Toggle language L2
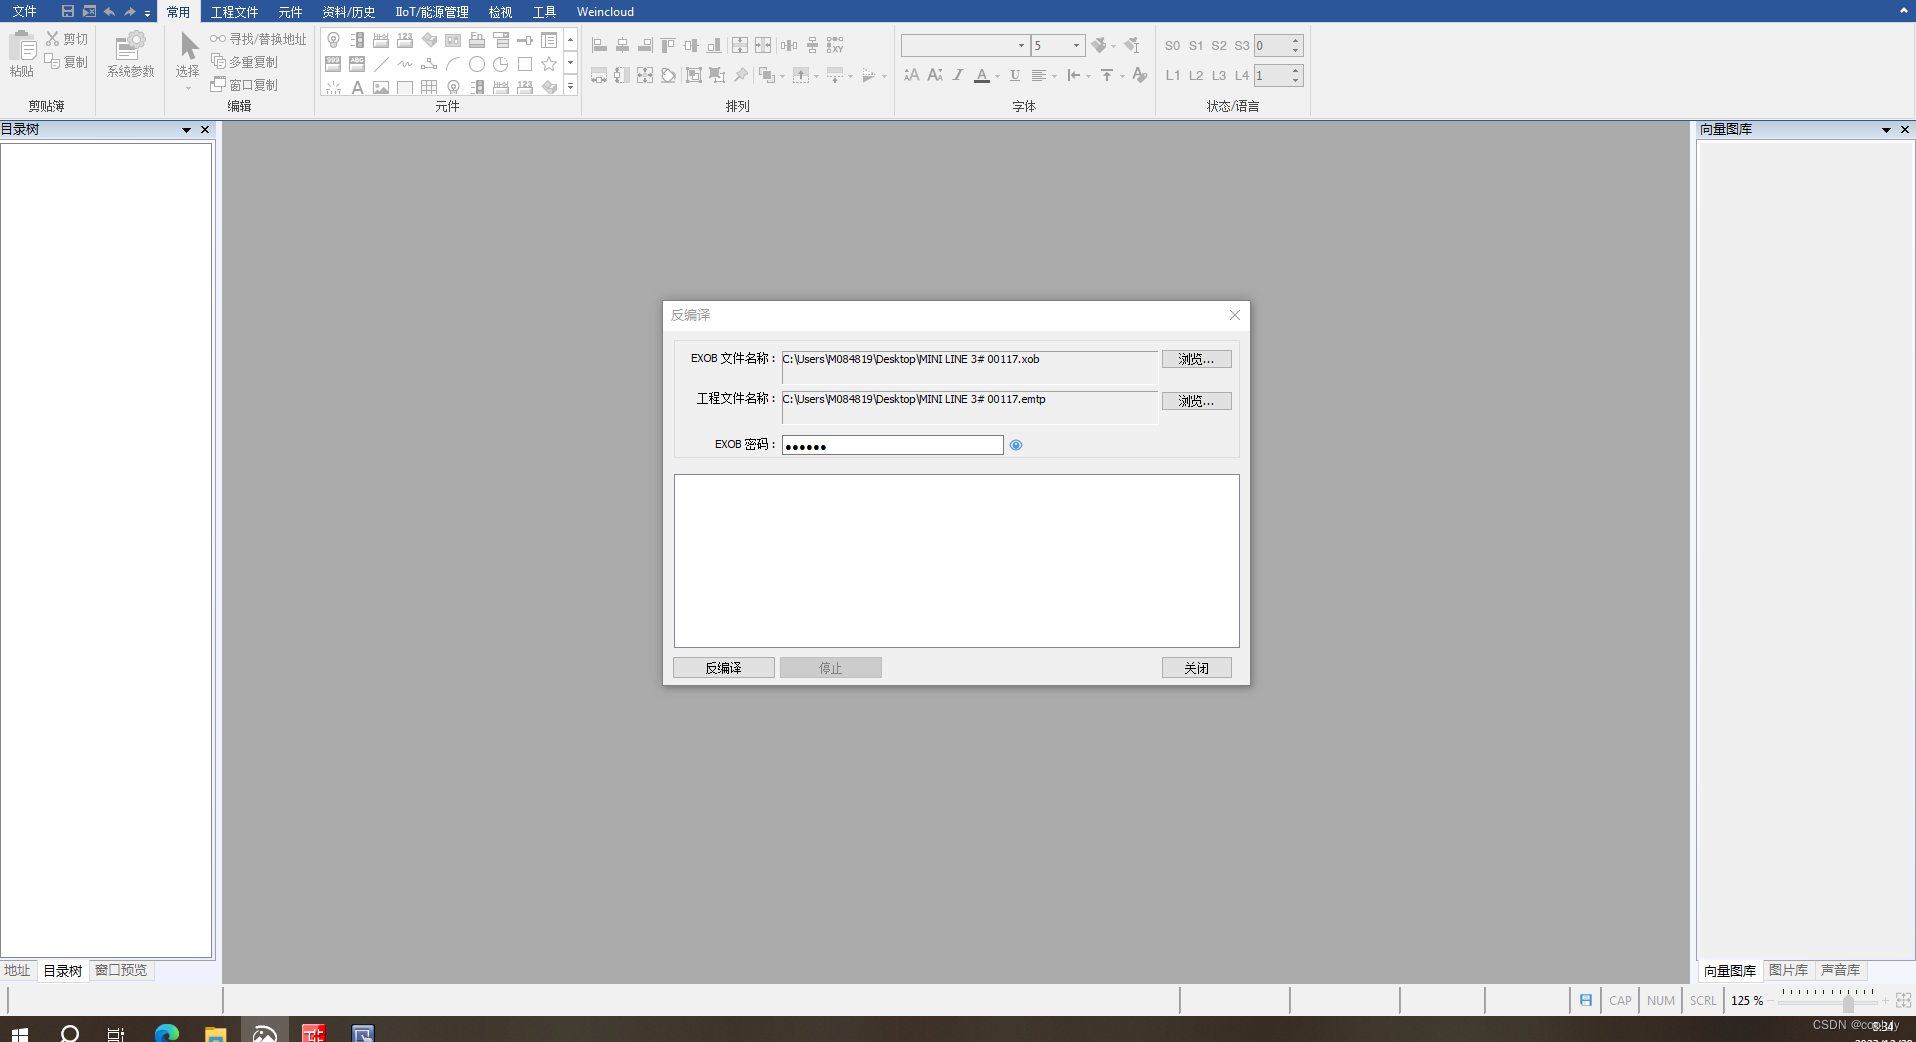The image size is (1916, 1042). click(1196, 76)
